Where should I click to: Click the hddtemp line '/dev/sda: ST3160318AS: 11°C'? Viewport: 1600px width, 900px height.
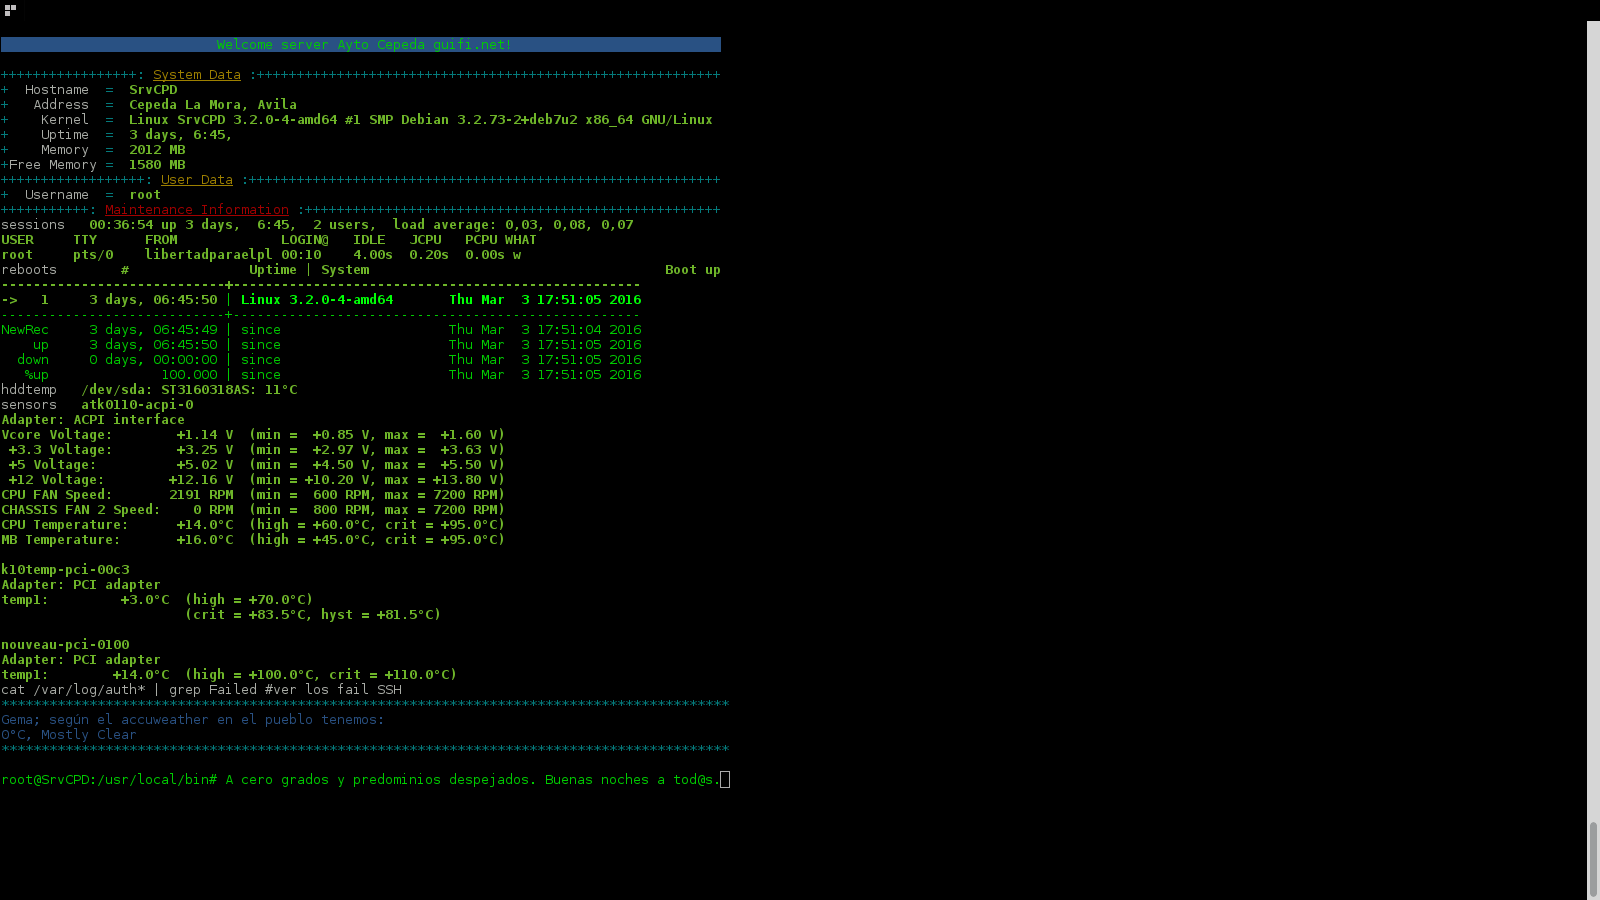point(189,390)
